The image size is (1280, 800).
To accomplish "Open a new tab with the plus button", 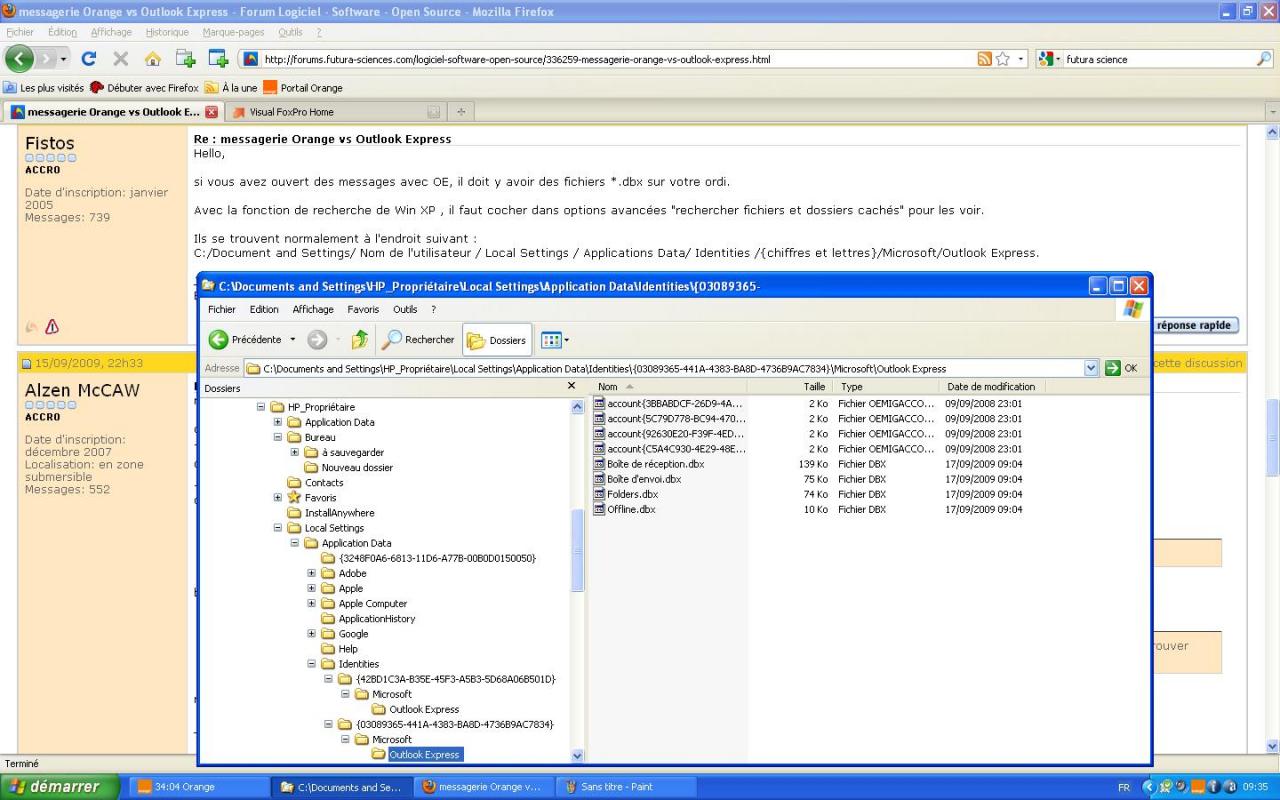I will pyautogui.click(x=461, y=112).
